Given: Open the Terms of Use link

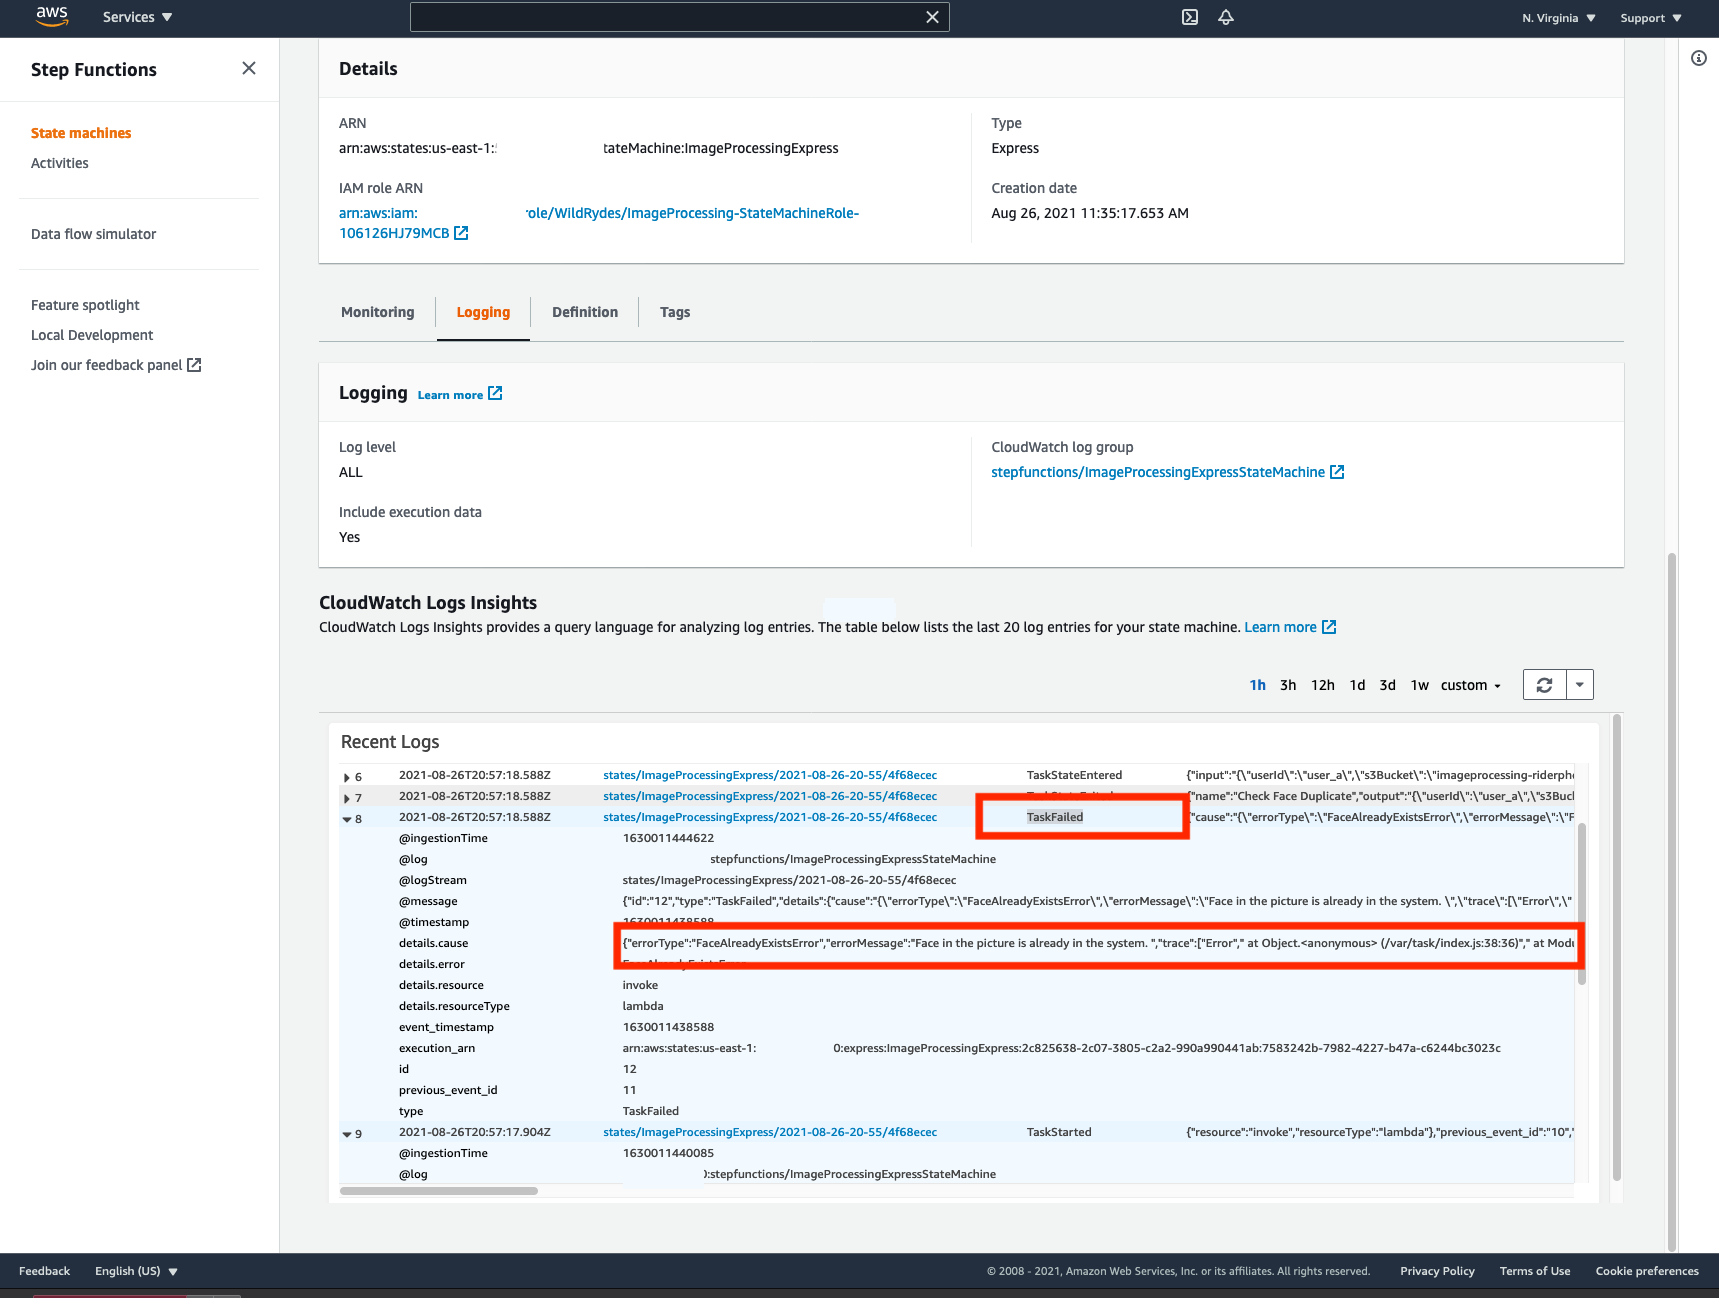Looking at the screenshot, I should tap(1535, 1271).
